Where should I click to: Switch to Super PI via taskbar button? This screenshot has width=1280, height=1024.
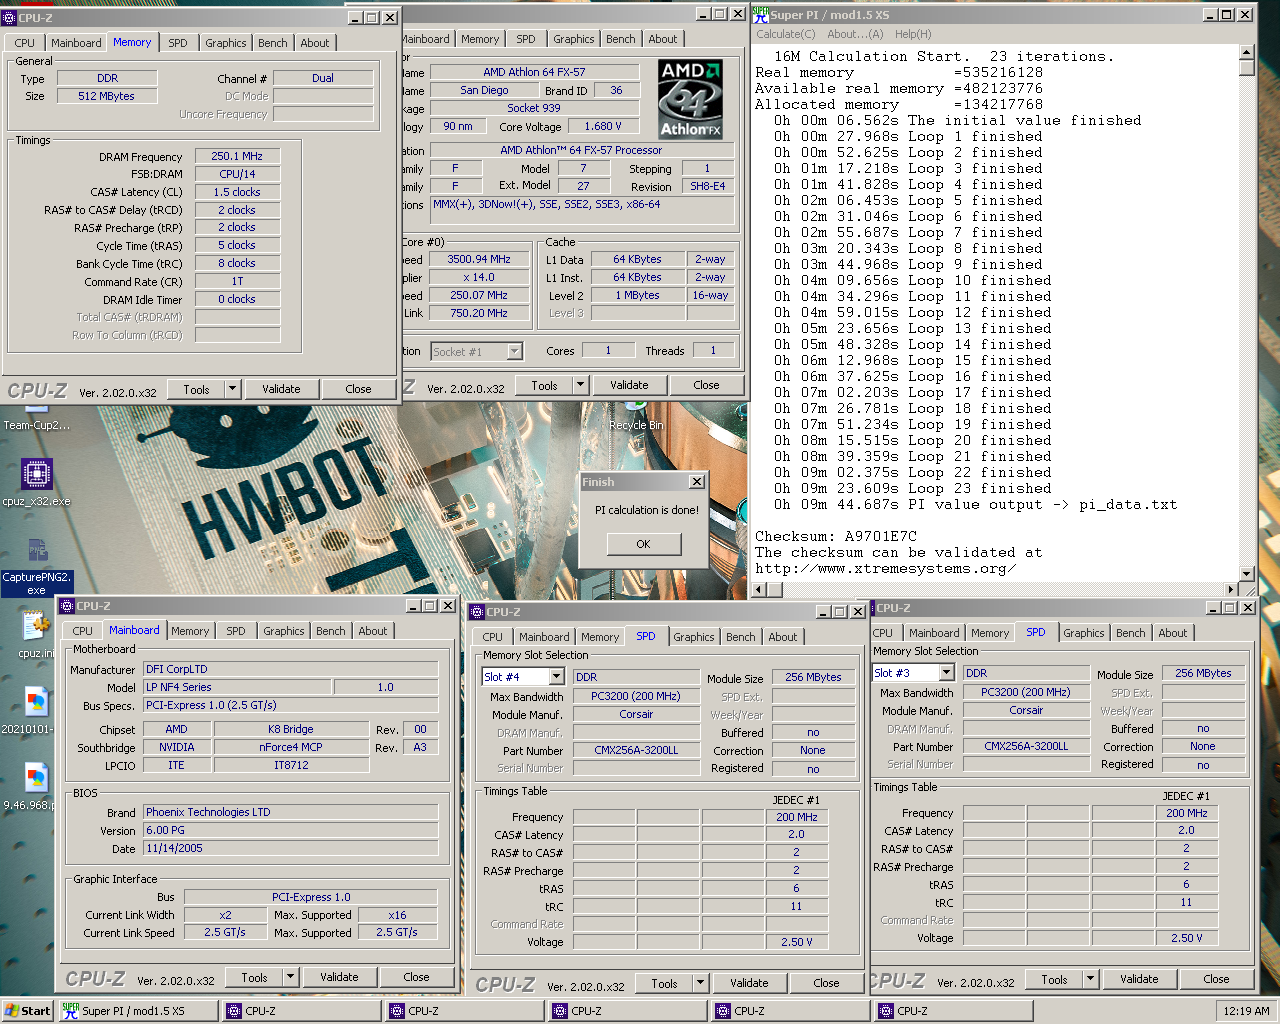point(138,1011)
